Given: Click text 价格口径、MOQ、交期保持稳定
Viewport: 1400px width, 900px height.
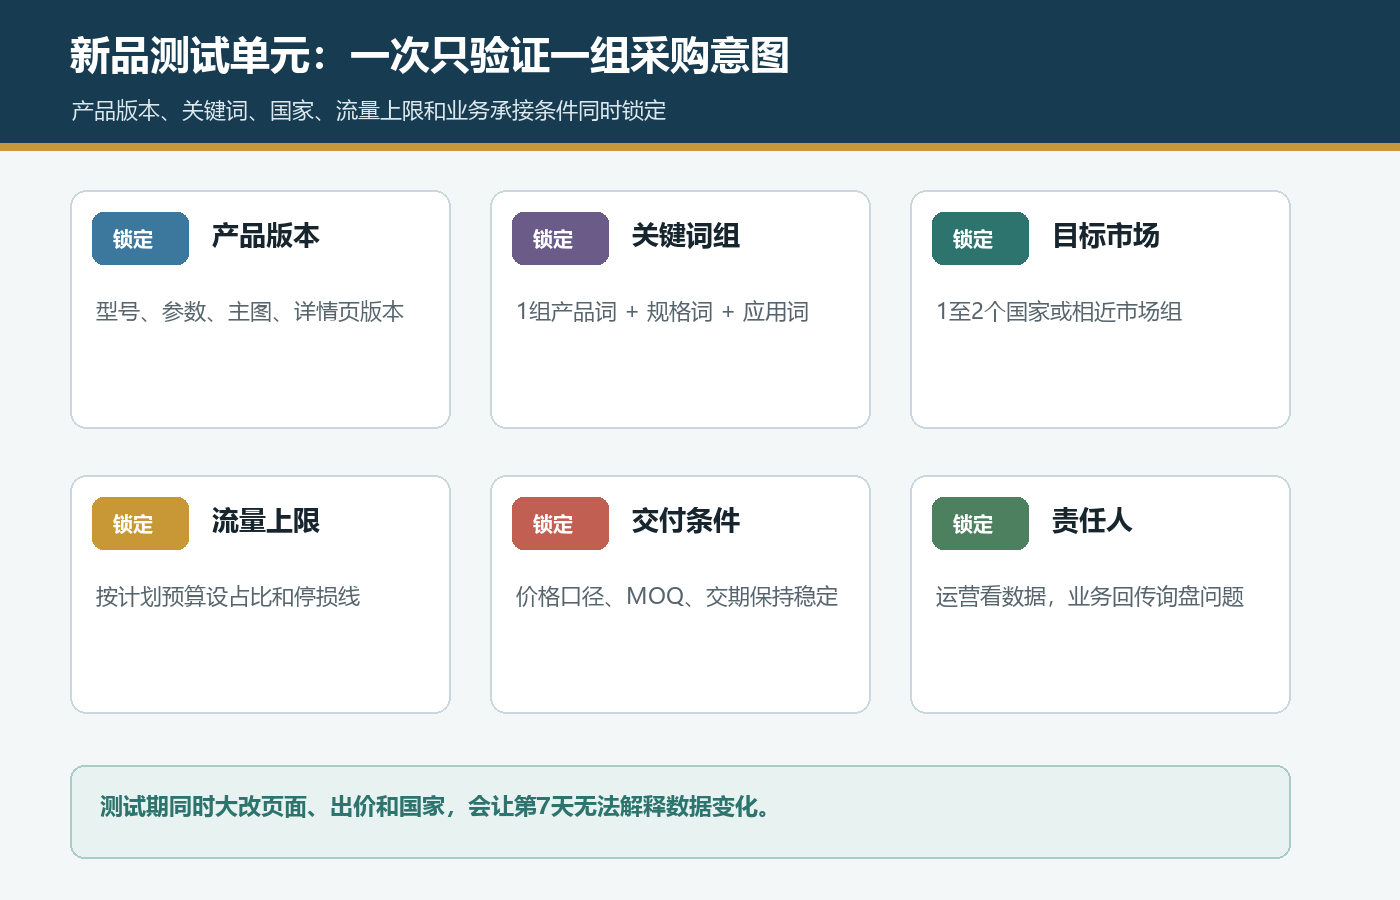Looking at the screenshot, I should 677,597.
